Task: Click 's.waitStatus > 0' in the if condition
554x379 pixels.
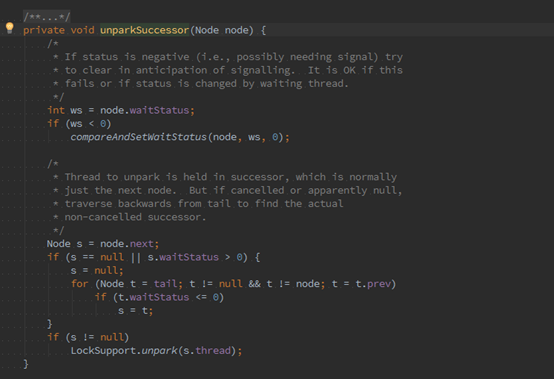Action: pos(195,257)
